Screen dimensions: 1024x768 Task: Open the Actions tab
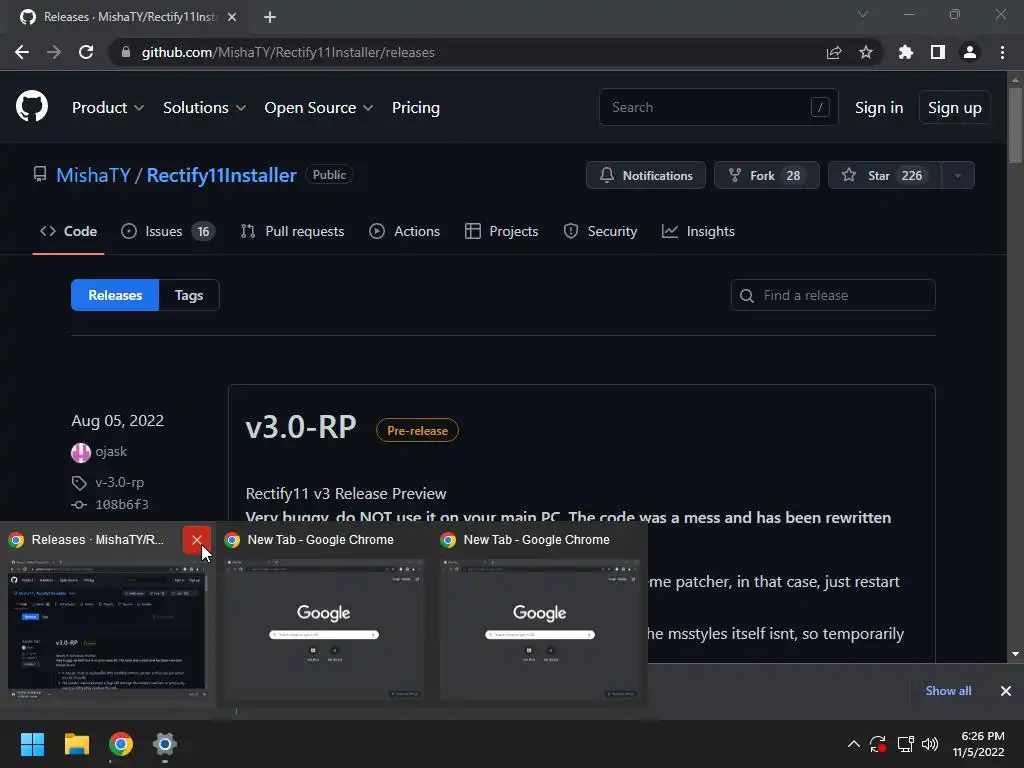(405, 231)
